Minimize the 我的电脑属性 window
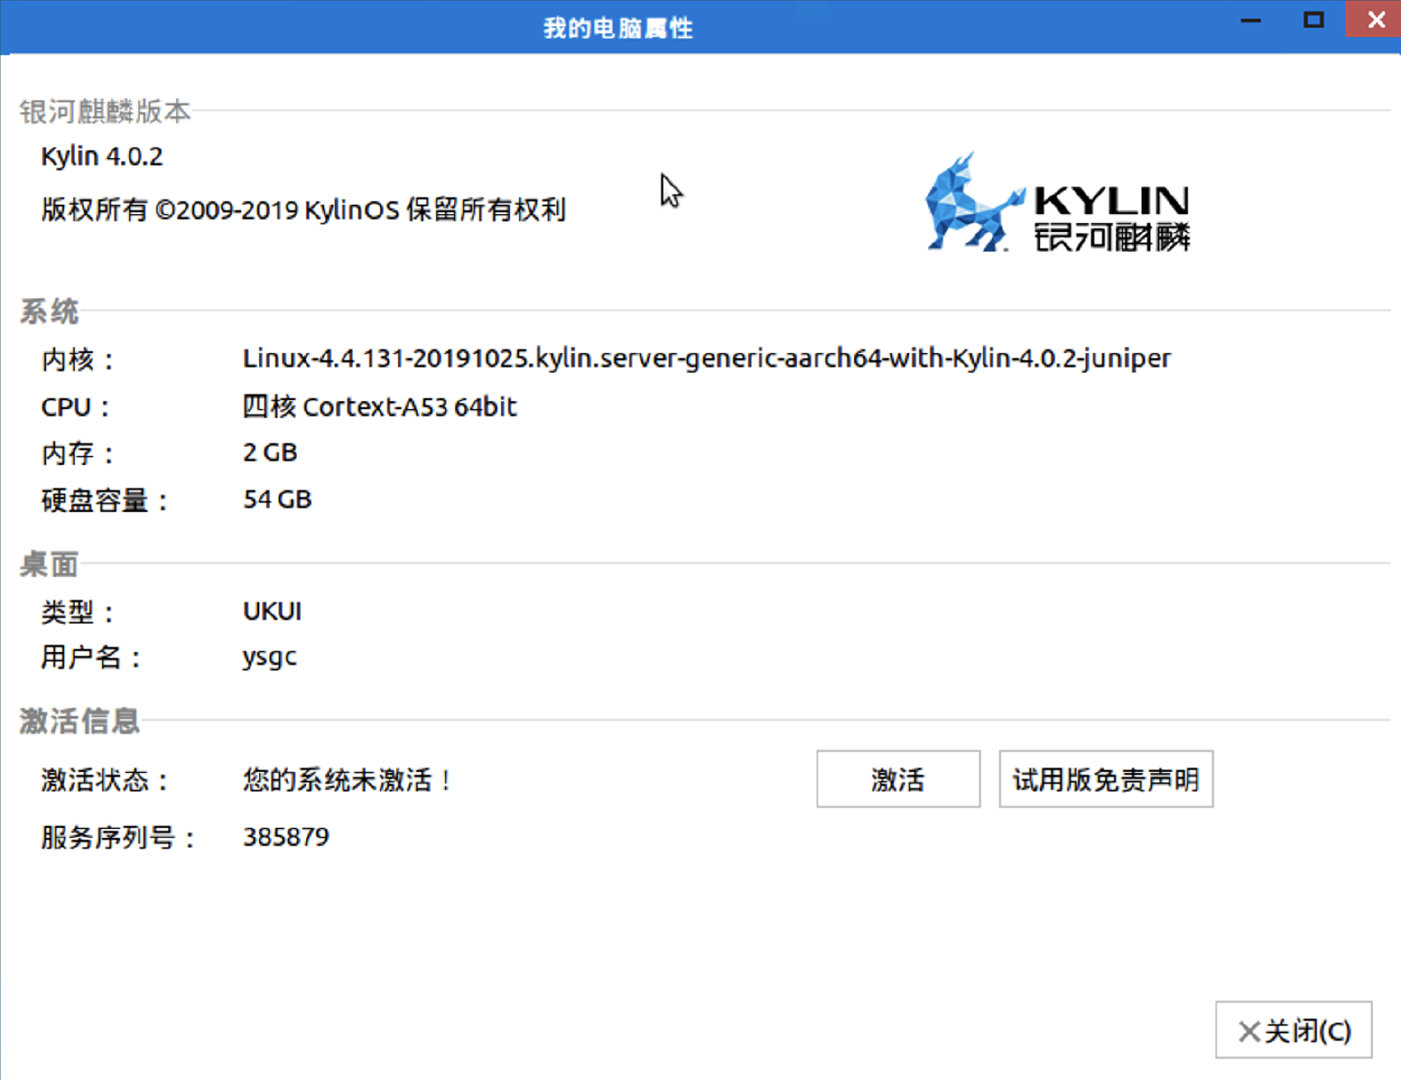Viewport: 1401px width, 1080px height. (x=1251, y=20)
